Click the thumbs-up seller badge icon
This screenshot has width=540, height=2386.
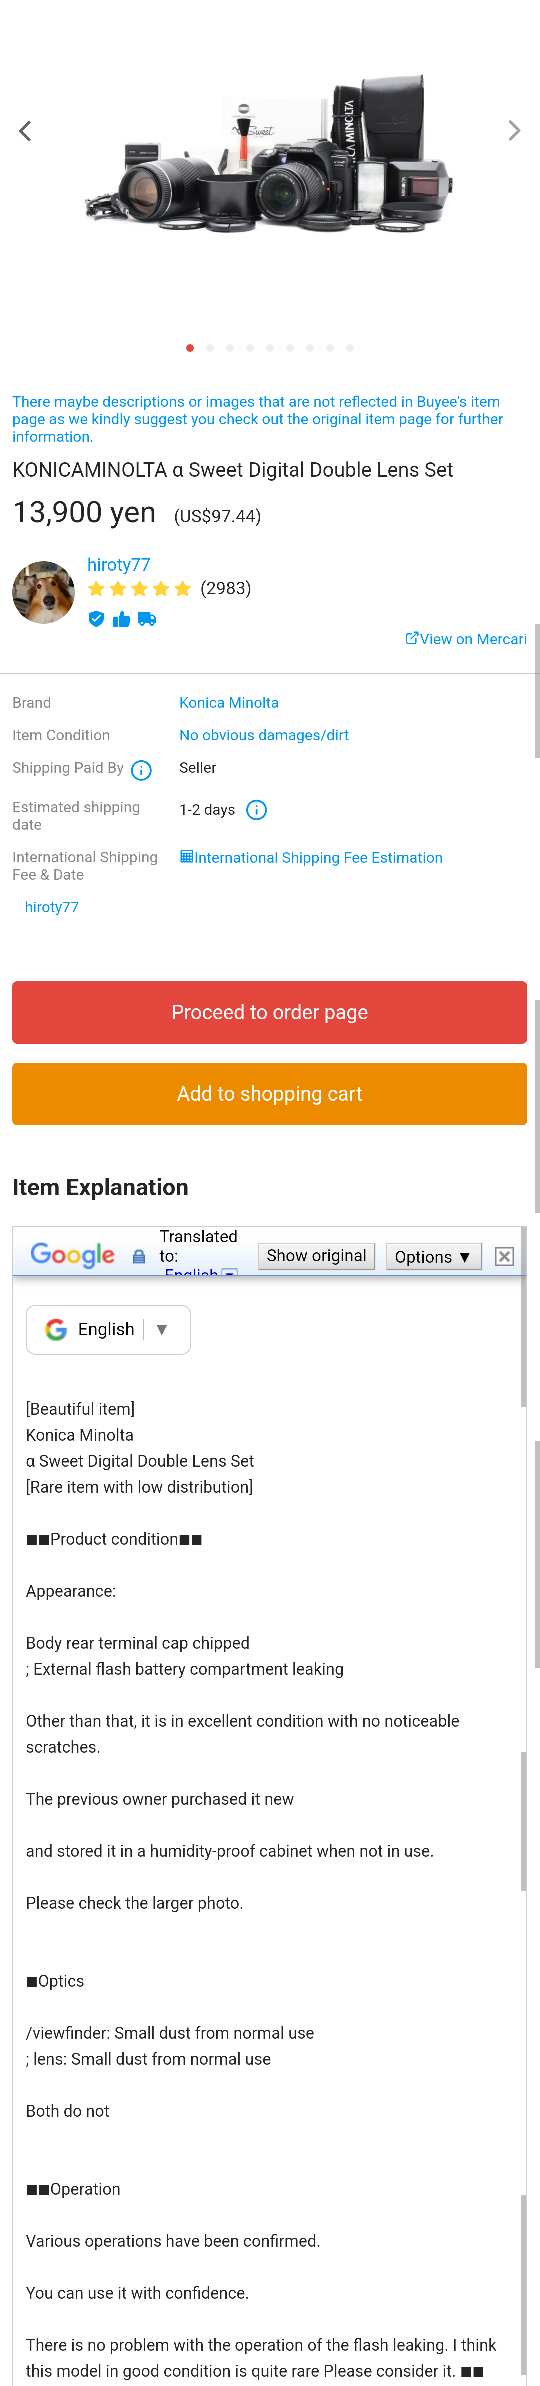[x=121, y=619]
